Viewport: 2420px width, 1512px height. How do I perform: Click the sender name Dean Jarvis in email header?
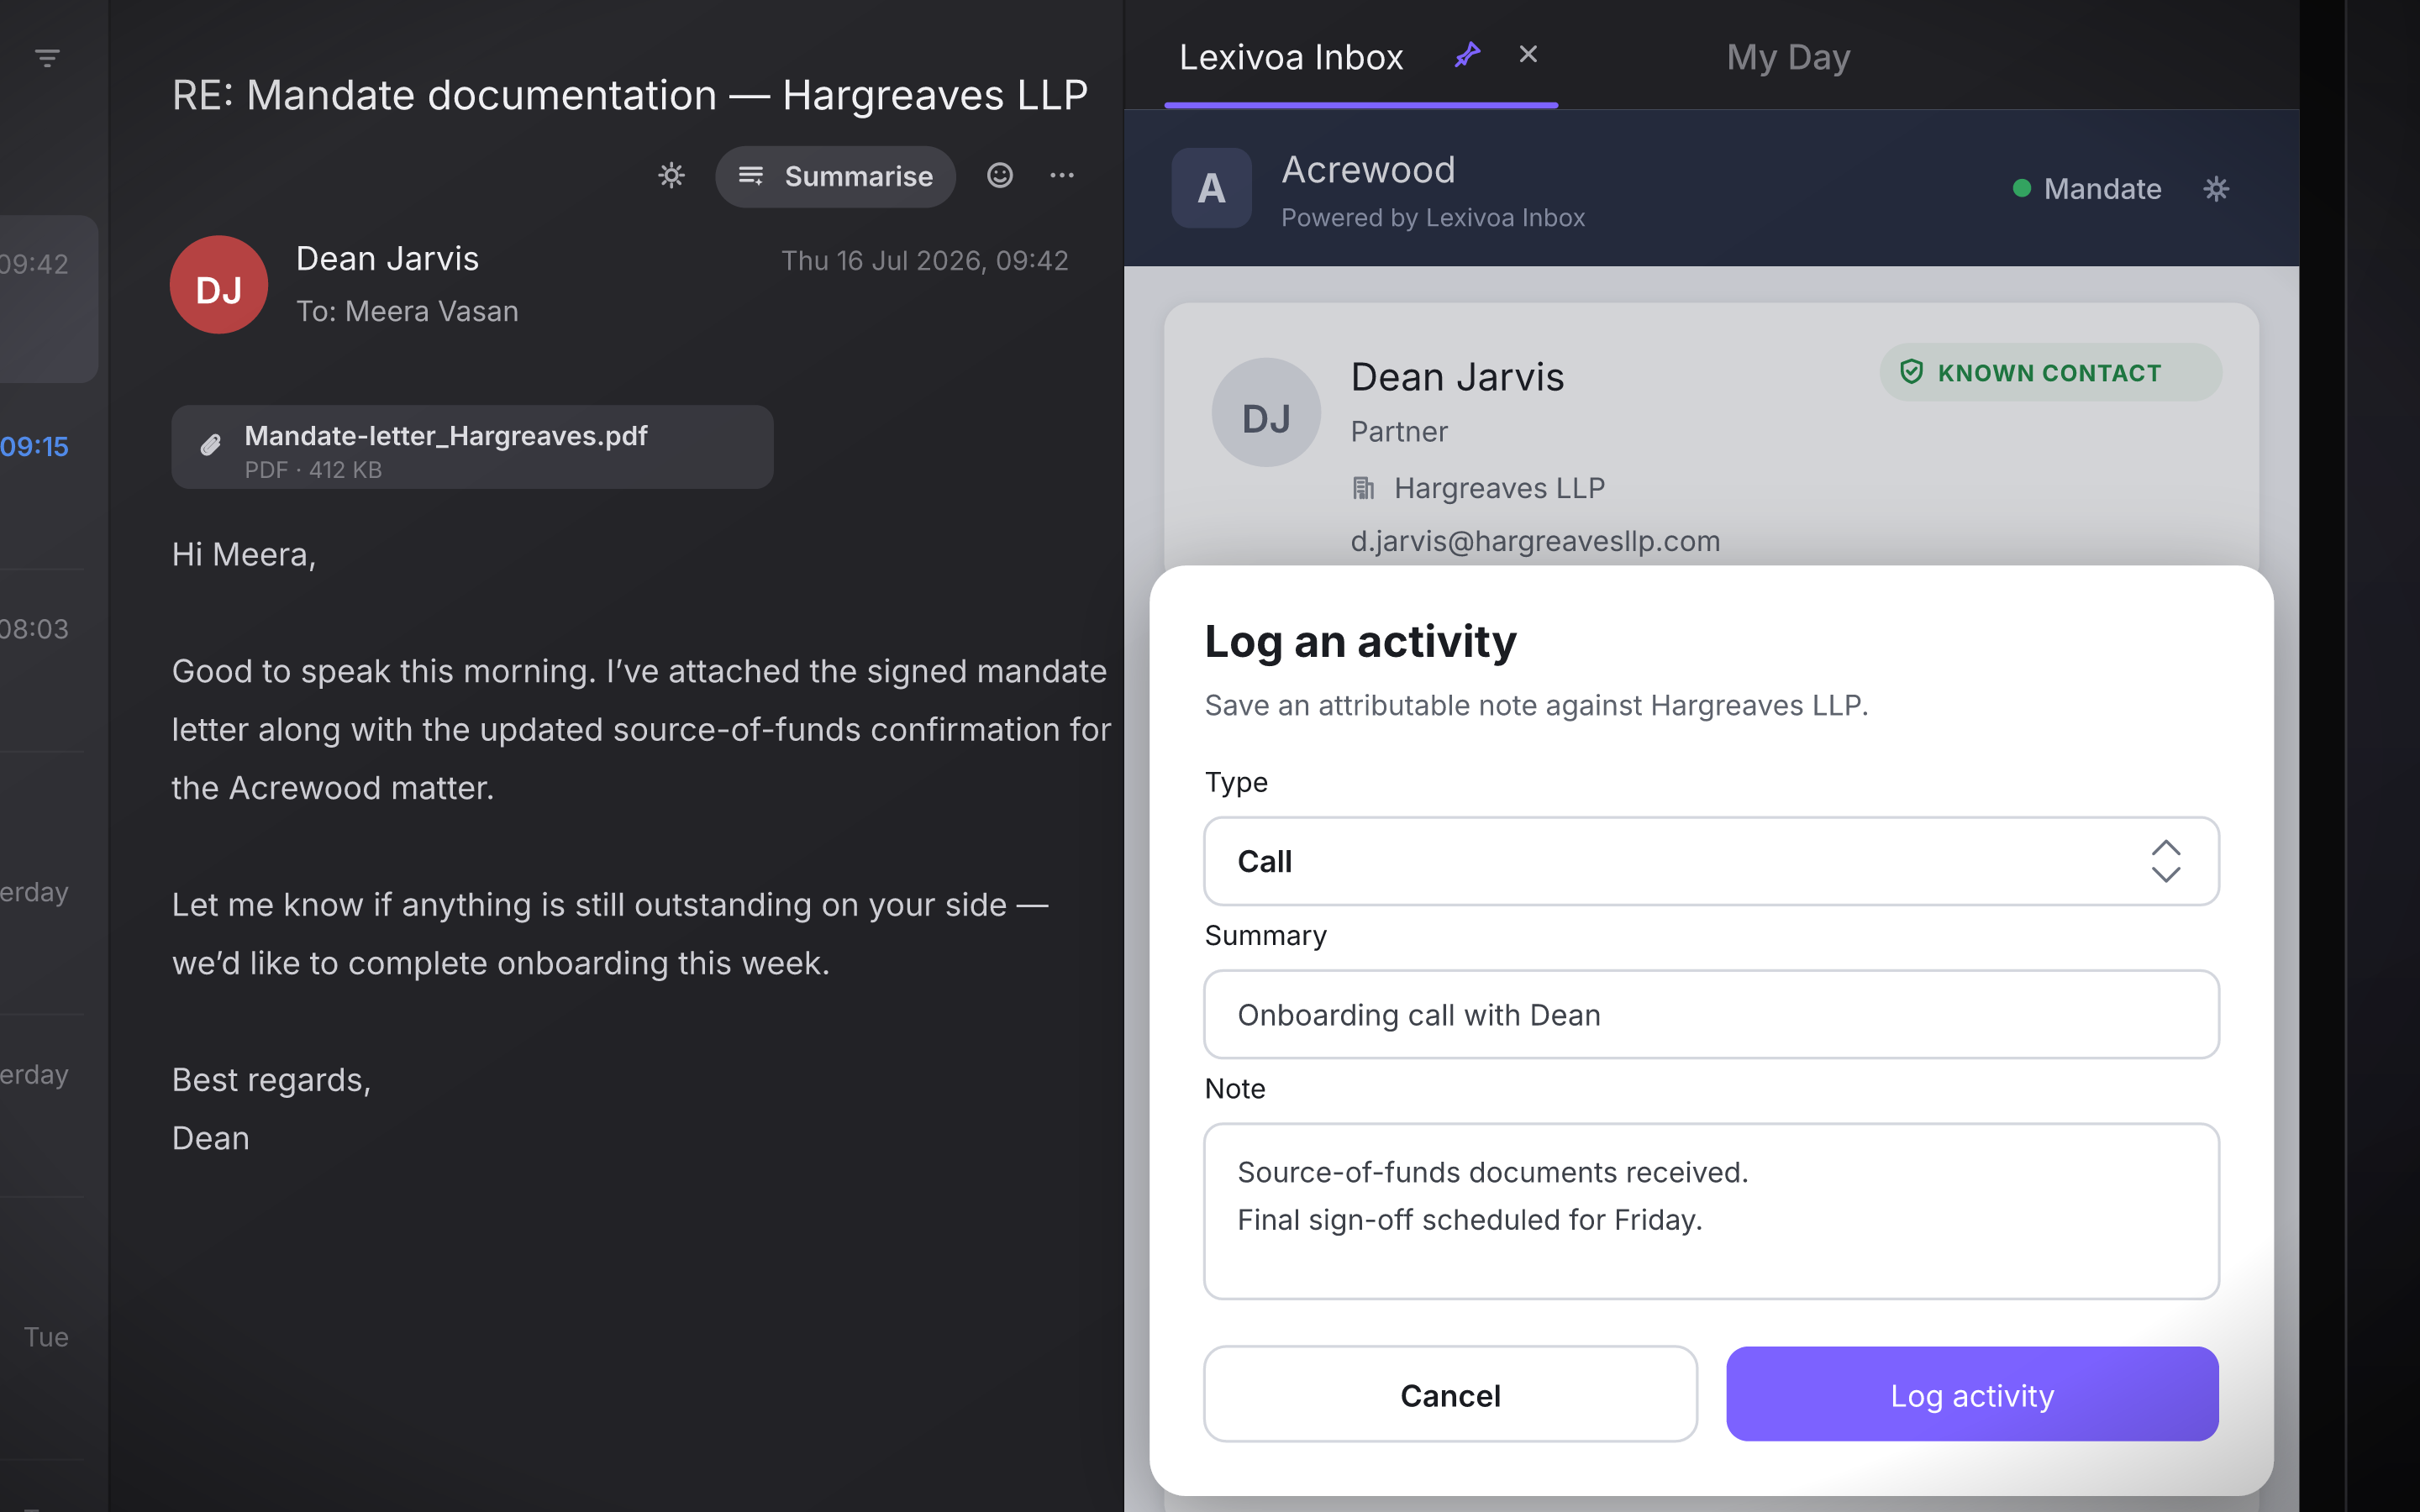[387, 259]
